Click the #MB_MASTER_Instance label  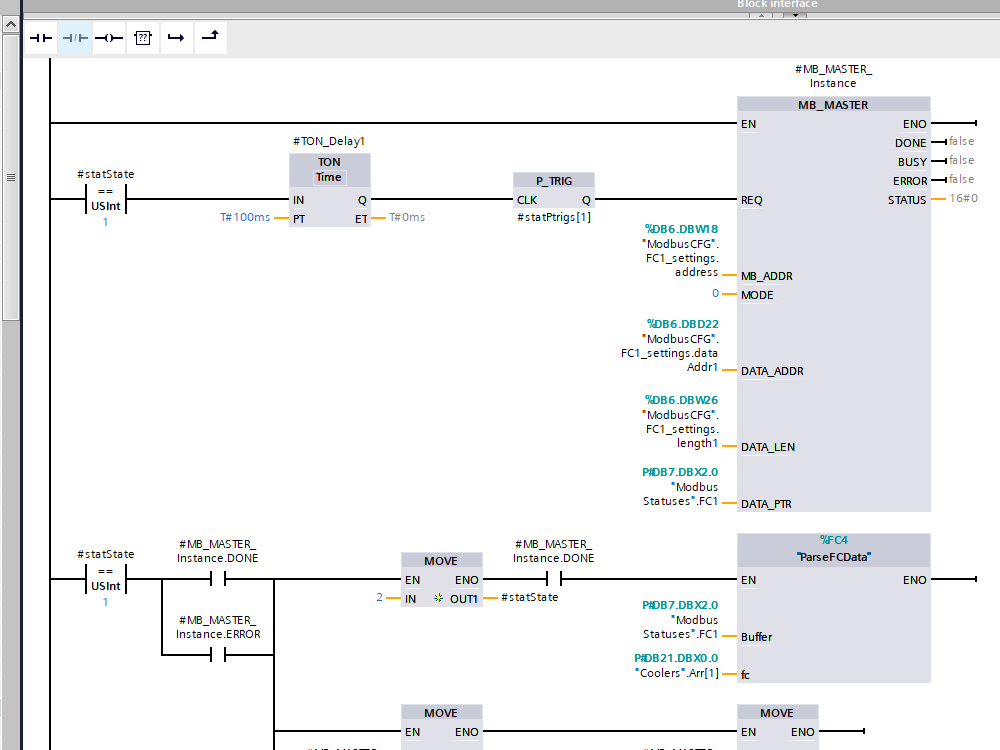click(x=834, y=76)
